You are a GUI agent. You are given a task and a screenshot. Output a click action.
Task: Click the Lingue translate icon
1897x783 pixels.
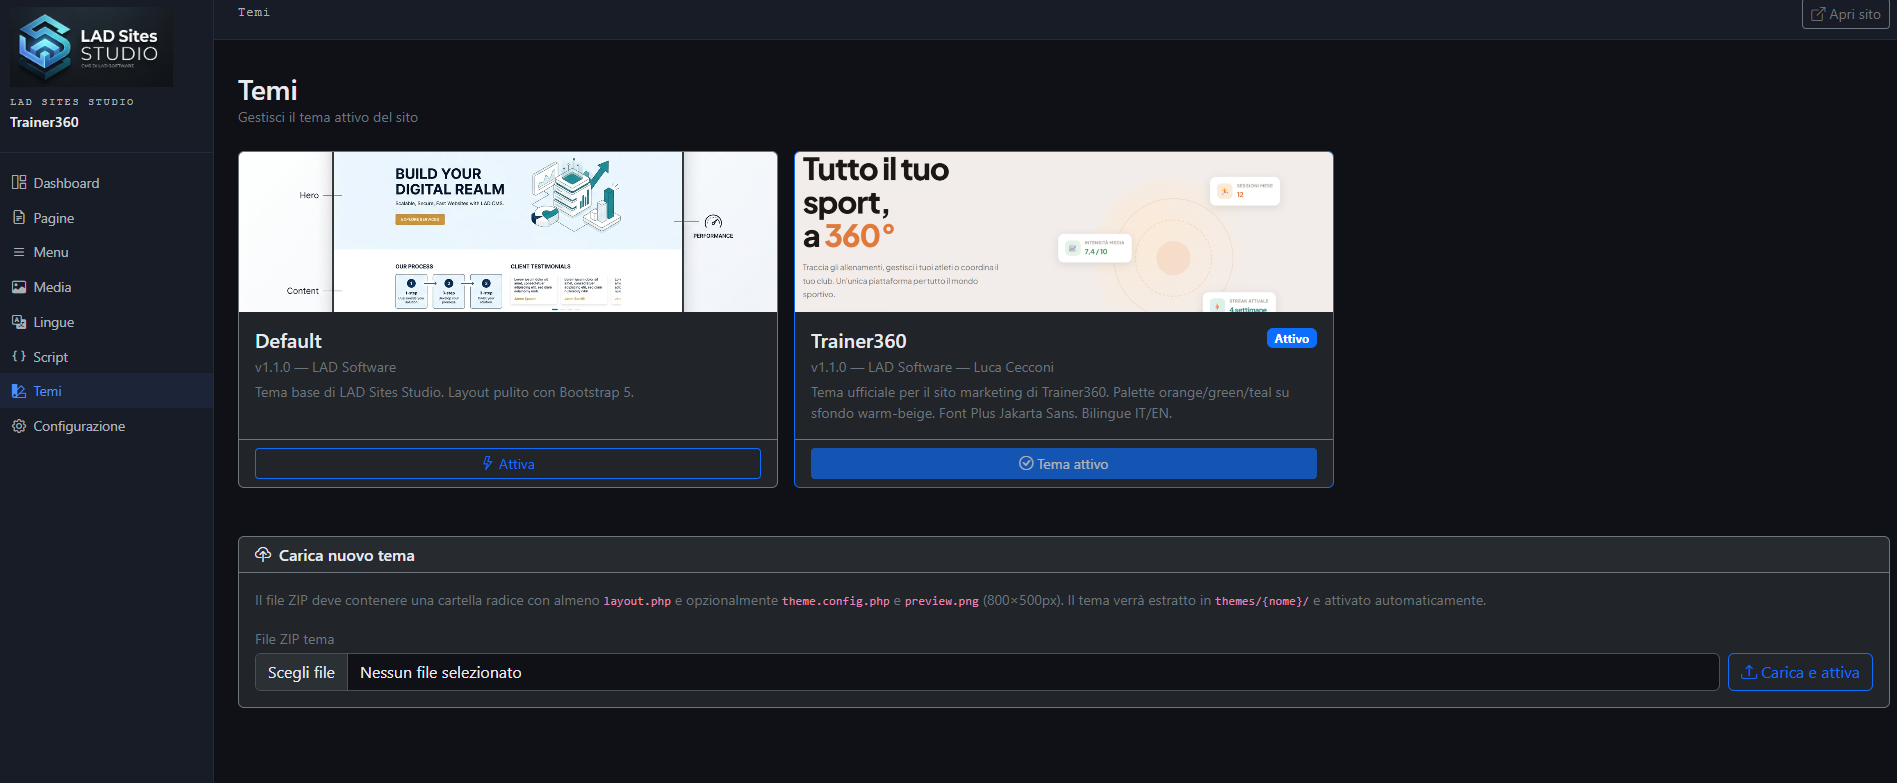19,322
